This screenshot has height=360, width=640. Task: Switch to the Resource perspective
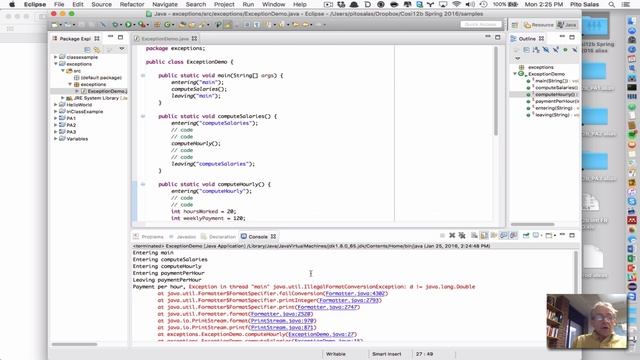click(539, 25)
